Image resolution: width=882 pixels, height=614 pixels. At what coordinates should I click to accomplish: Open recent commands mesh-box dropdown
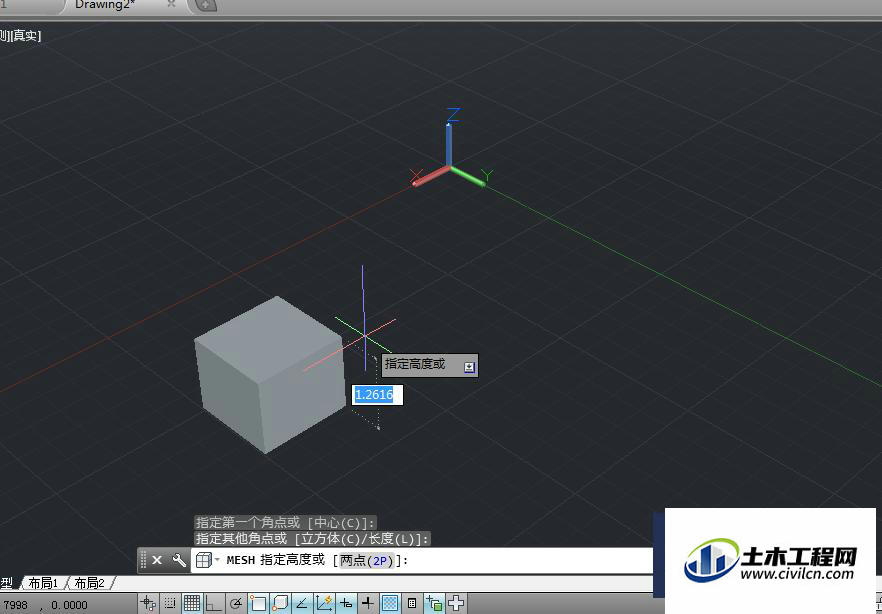[x=208, y=560]
